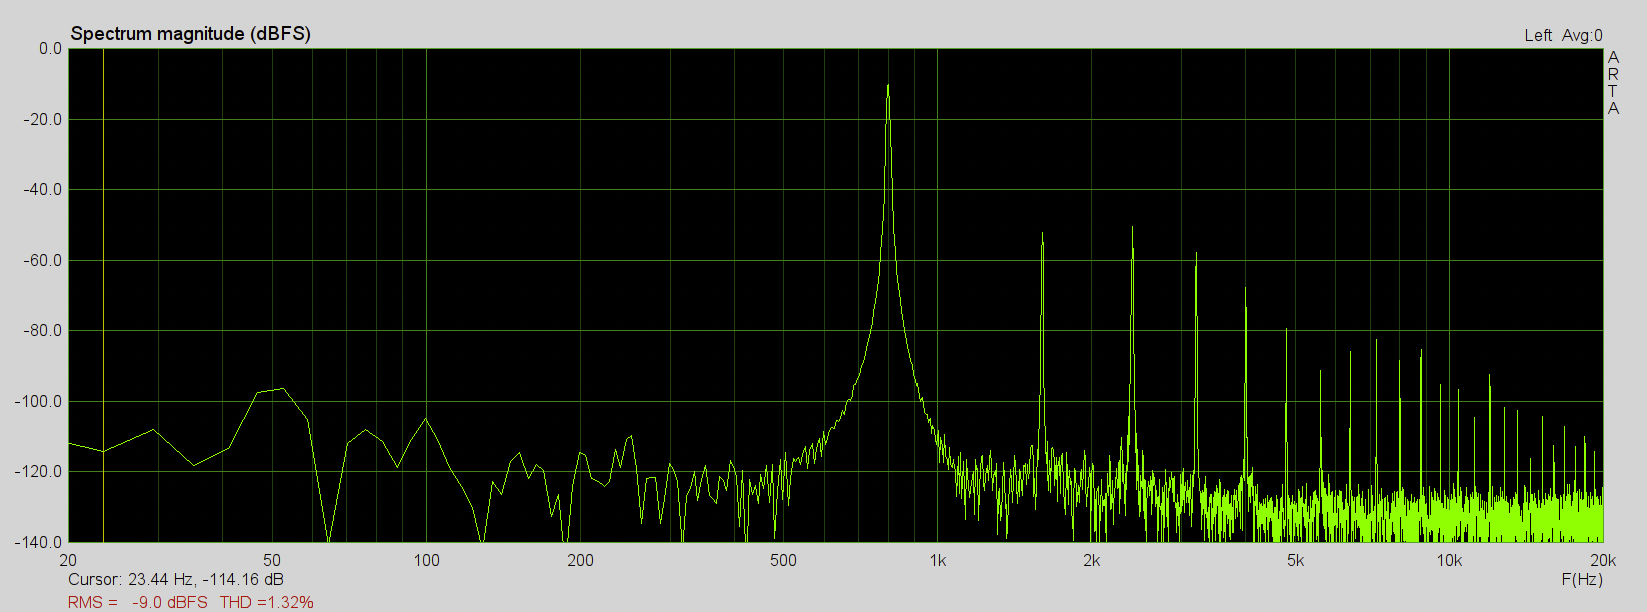Screen dimensions: 1647x612
Task: Click the F(Hz) axis label
Action: click(x=1582, y=579)
